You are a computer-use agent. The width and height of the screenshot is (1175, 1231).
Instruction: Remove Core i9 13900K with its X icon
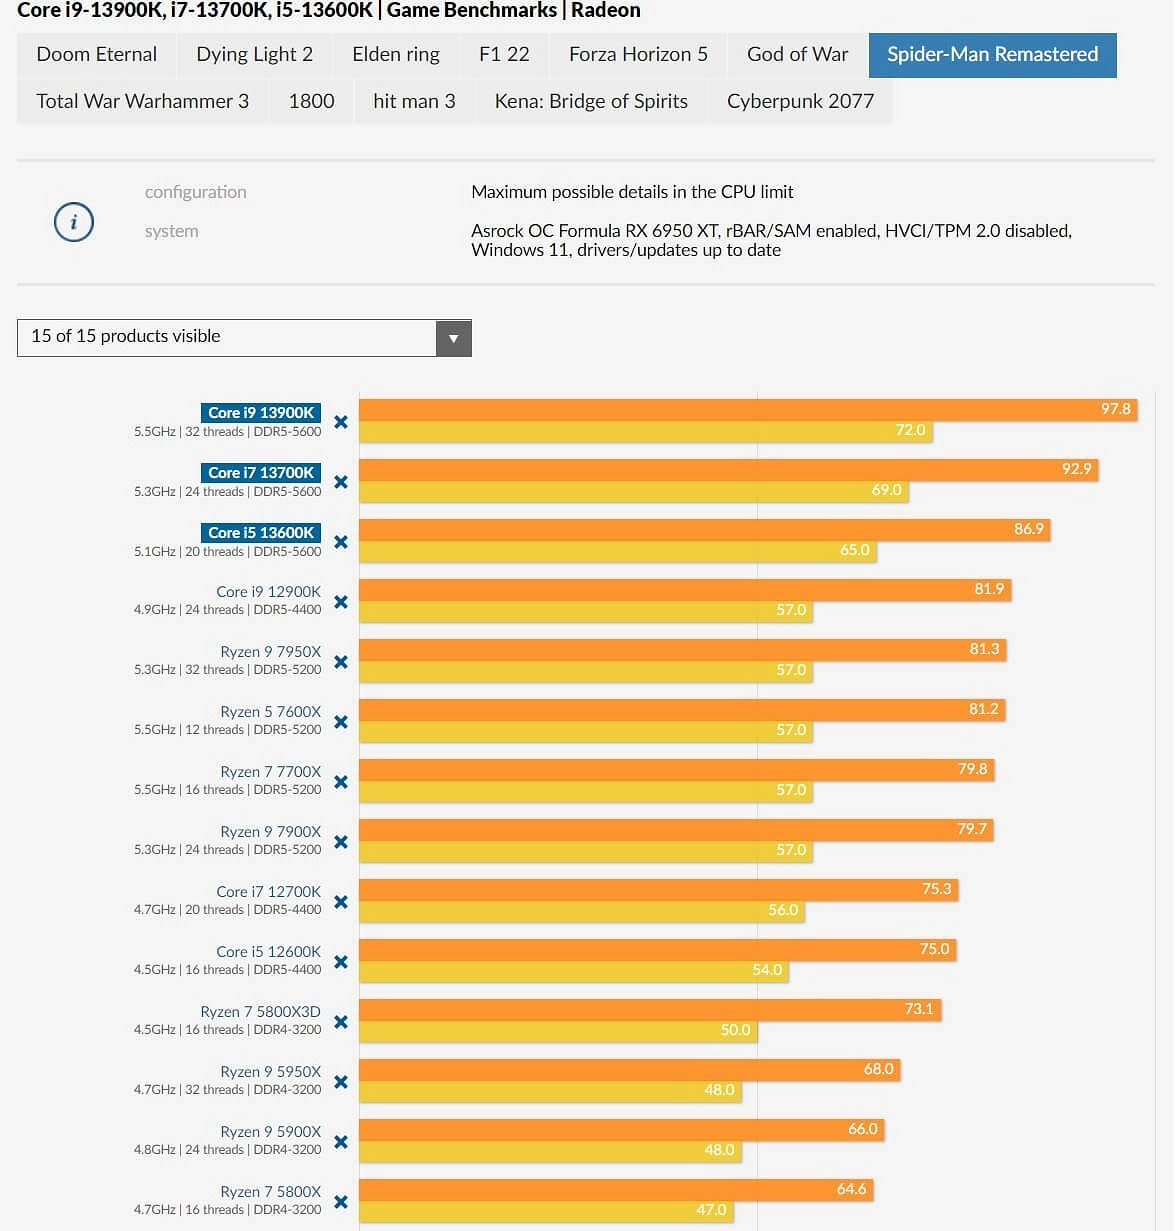(x=341, y=422)
